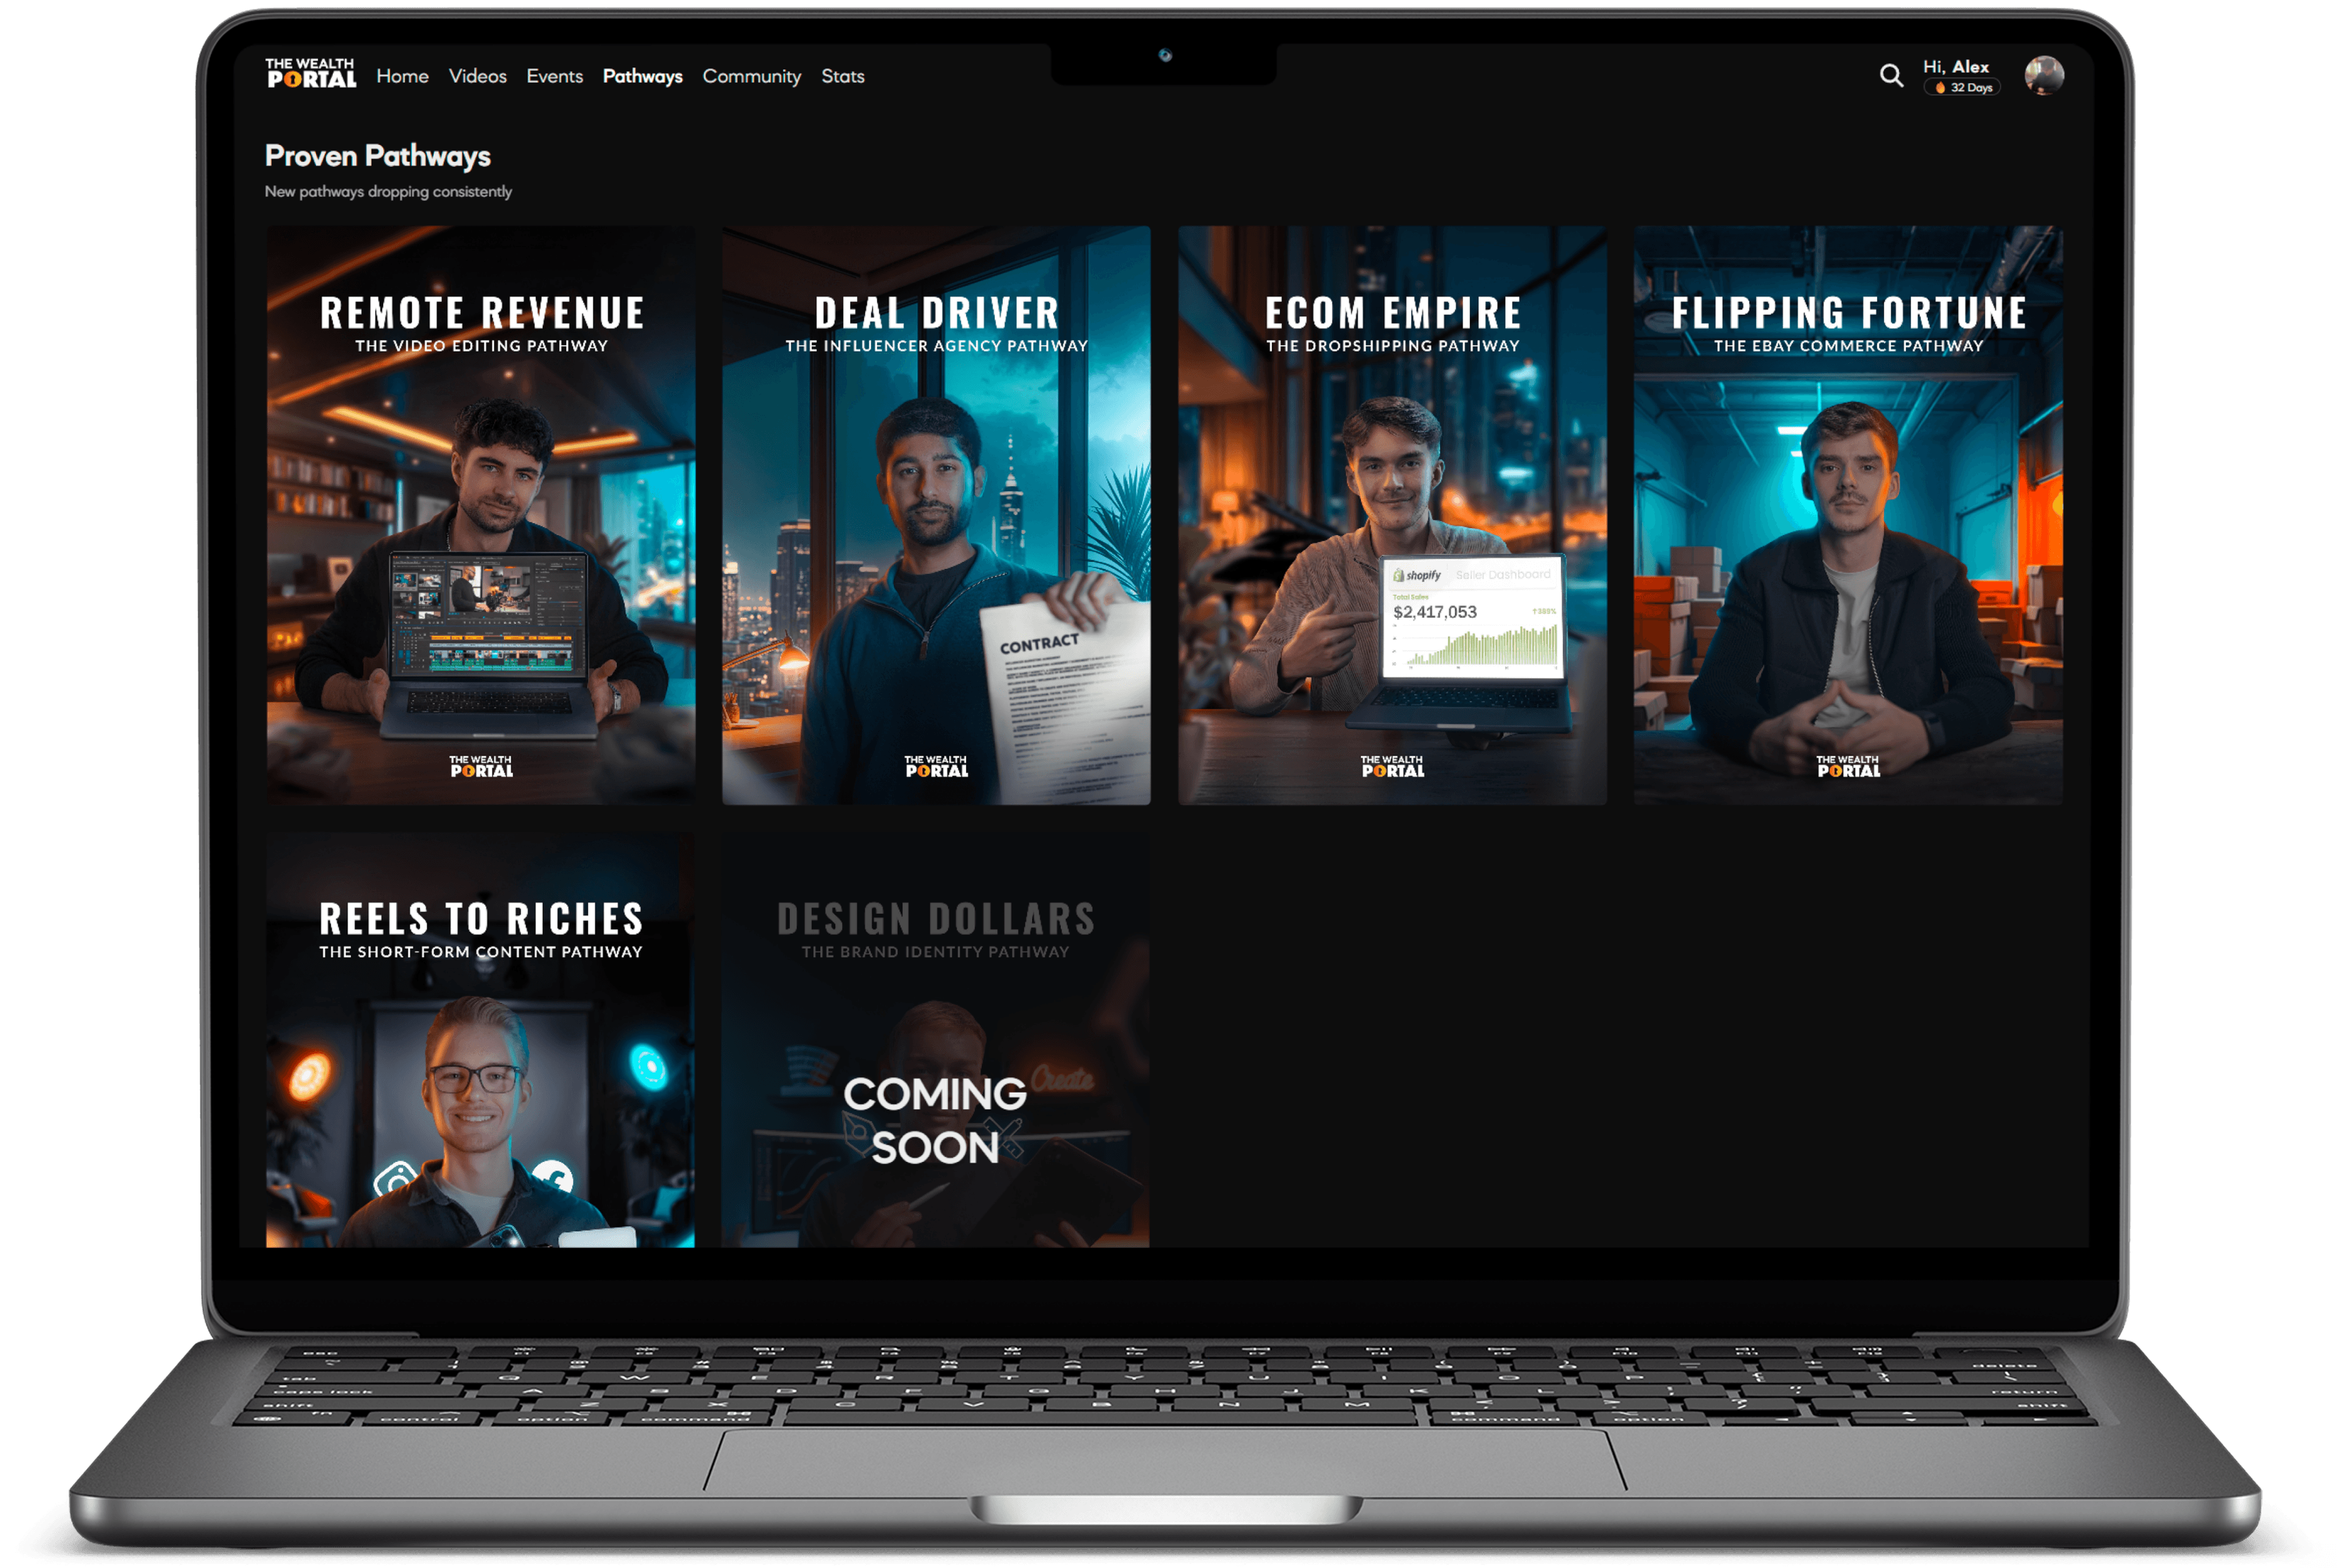Click Portal logo on Remote Revenue card

point(481,767)
